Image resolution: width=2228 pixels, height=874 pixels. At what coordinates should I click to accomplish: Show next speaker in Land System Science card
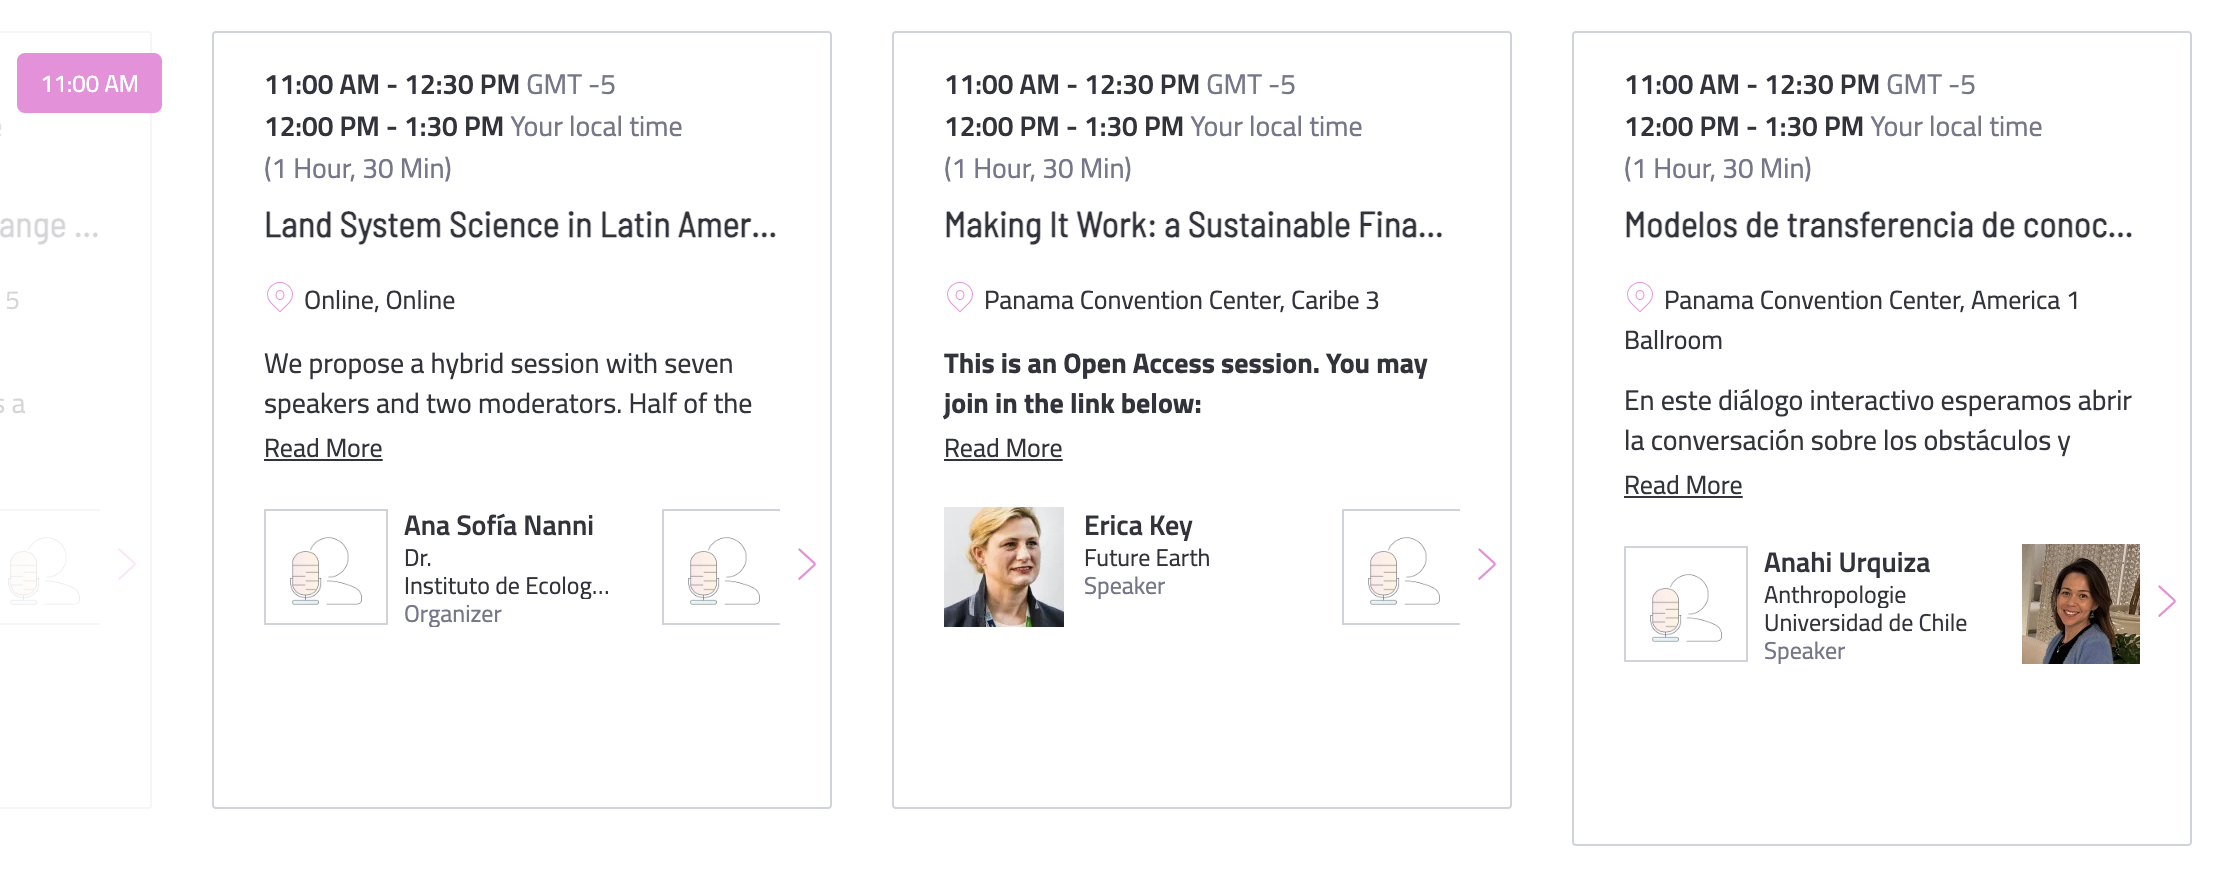[x=807, y=565]
